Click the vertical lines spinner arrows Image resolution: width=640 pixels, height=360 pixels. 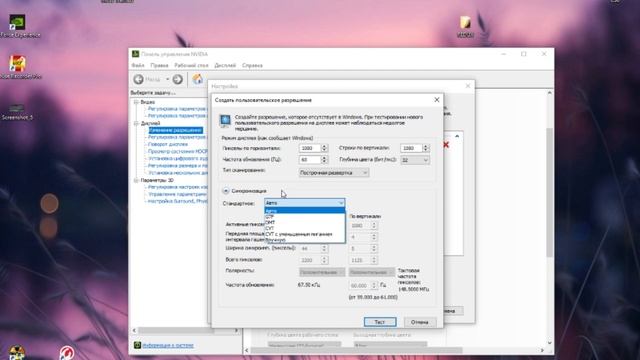(x=426, y=148)
